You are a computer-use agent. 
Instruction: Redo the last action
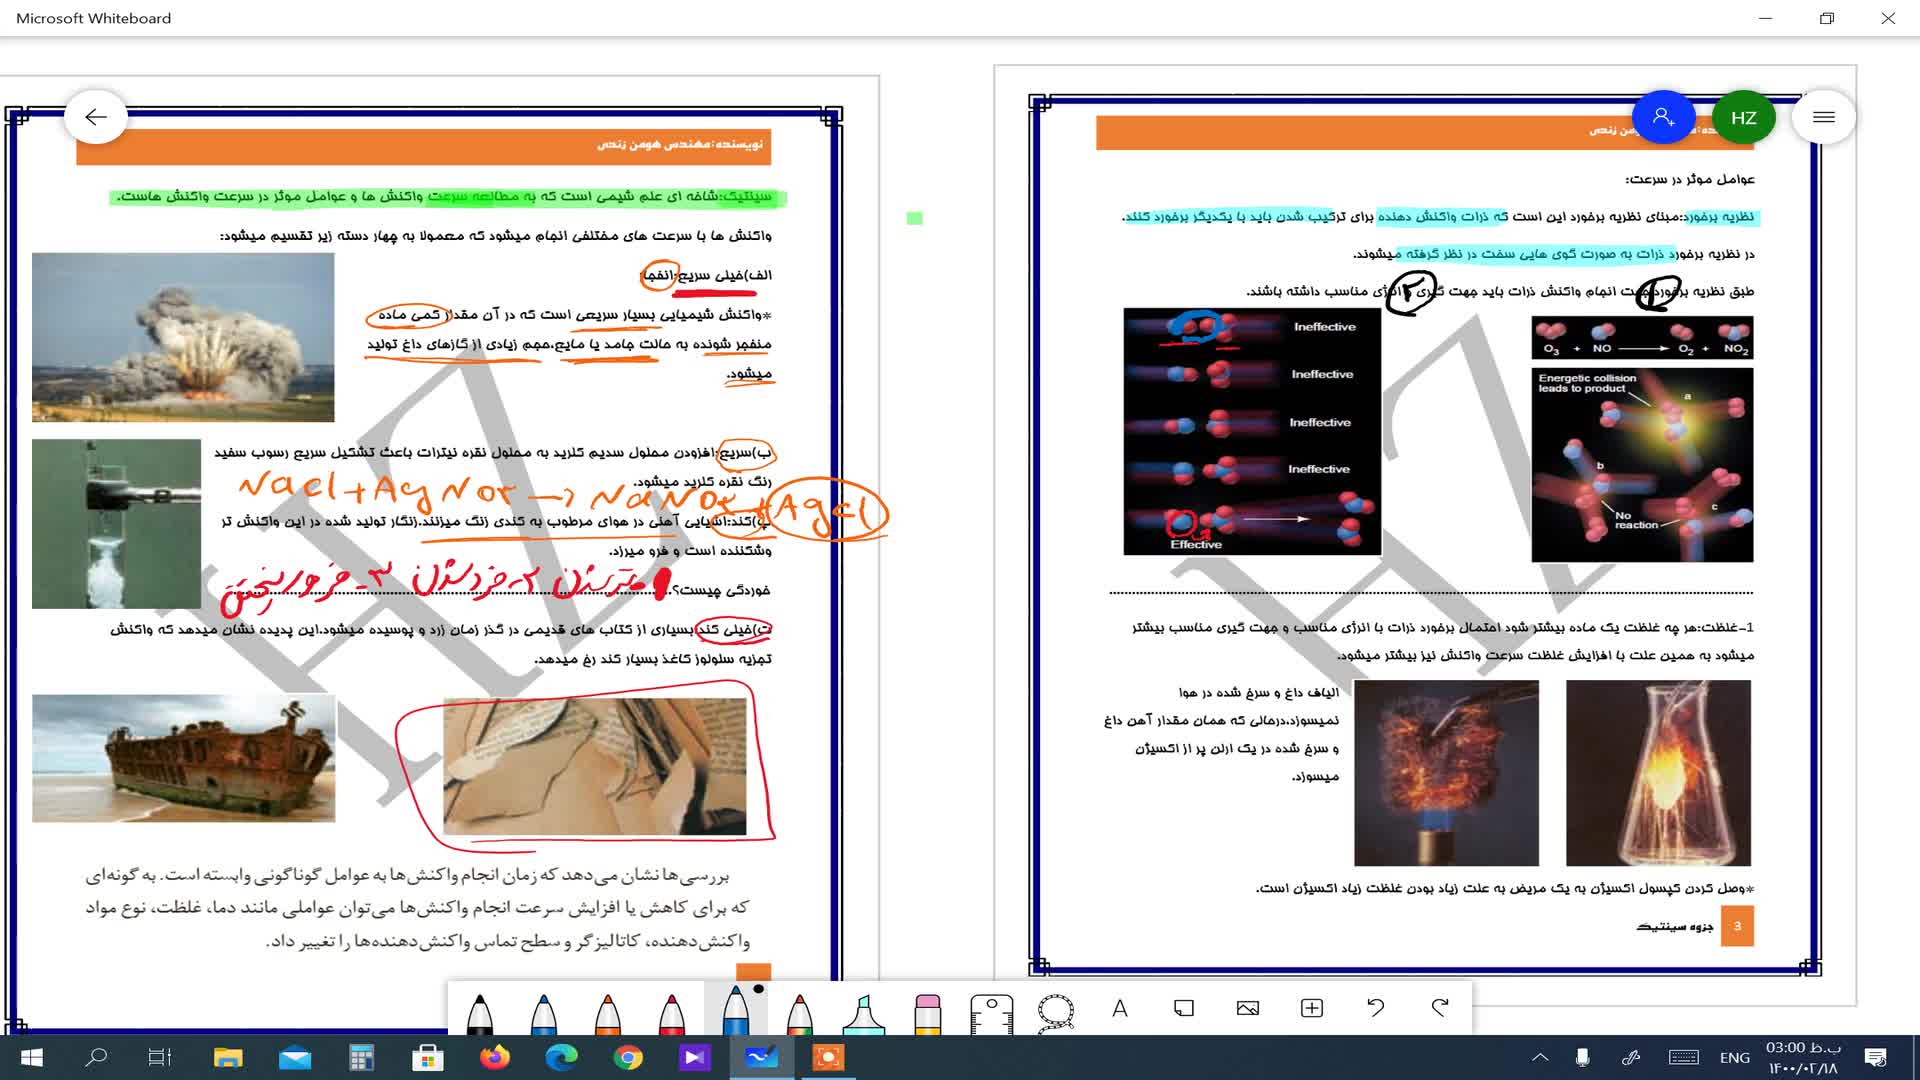[1440, 1008]
